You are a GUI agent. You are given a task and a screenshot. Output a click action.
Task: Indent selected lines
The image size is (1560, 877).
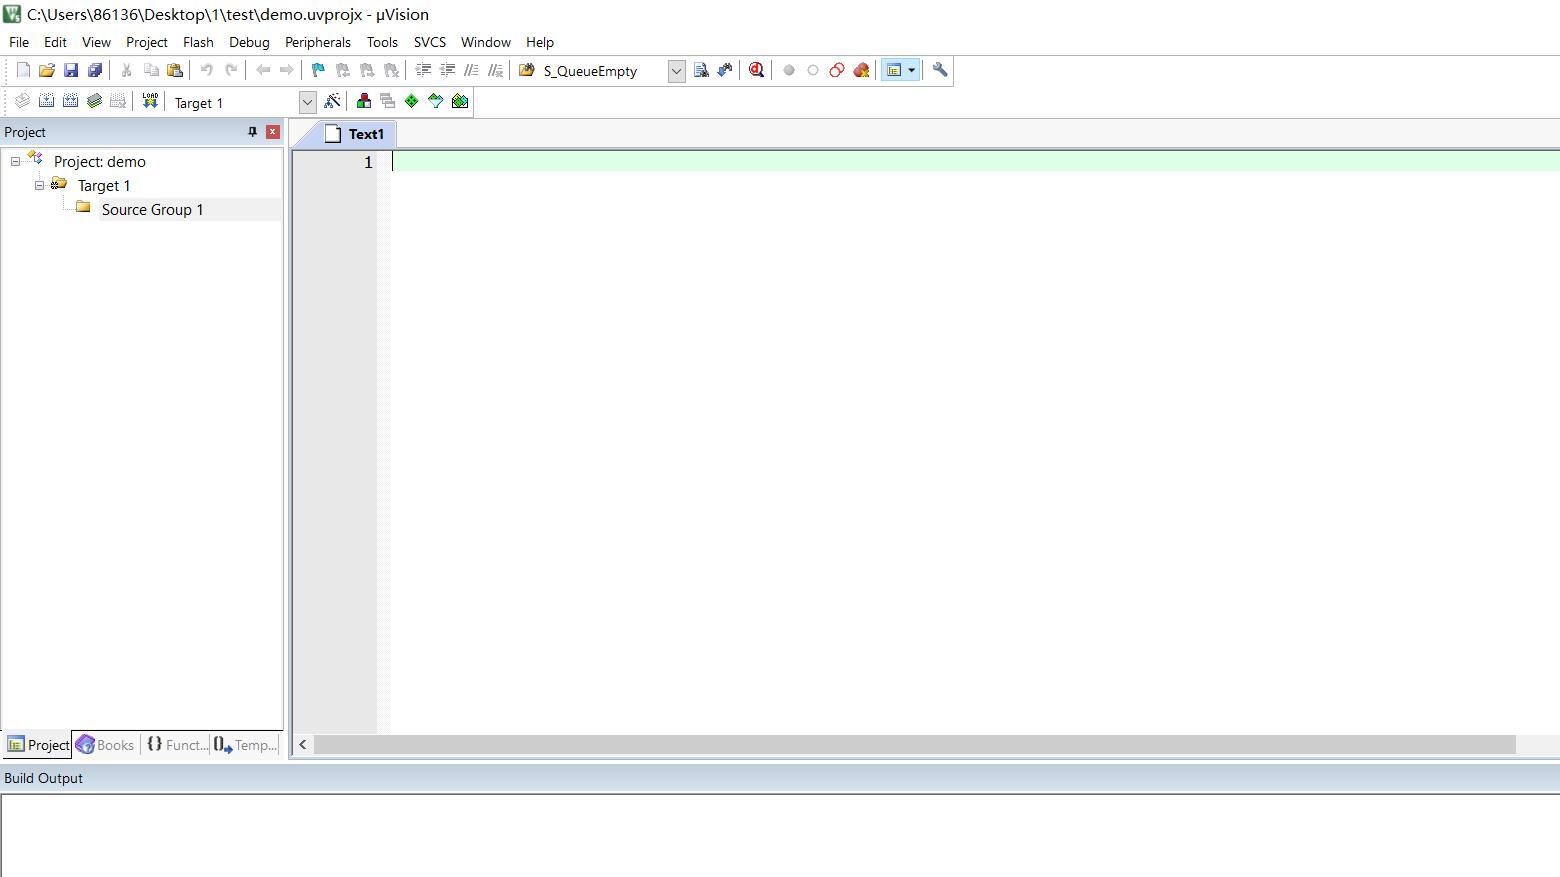[423, 70]
